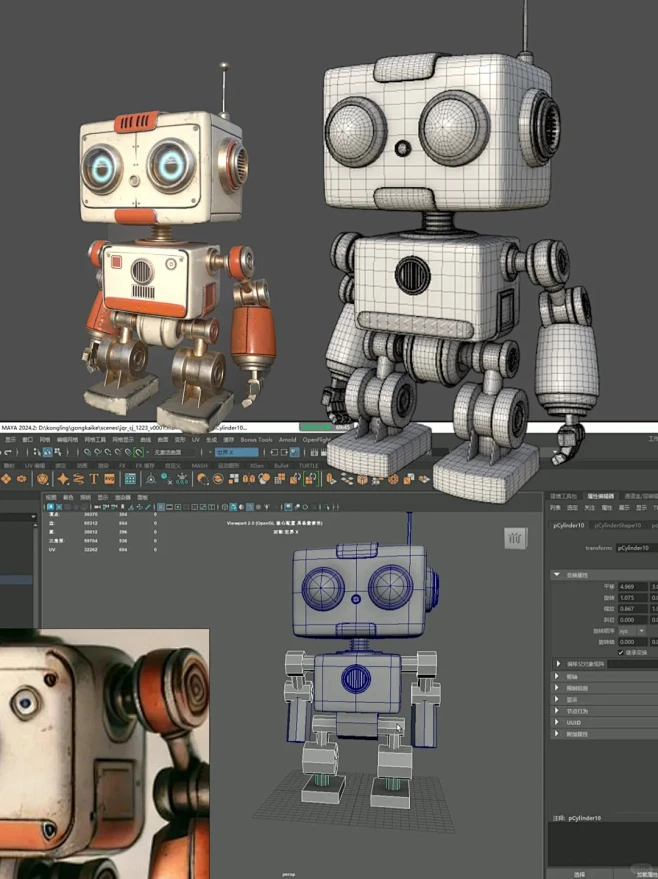Edit the scale X field 0.867
Screen dimensions: 658x879
point(633,608)
